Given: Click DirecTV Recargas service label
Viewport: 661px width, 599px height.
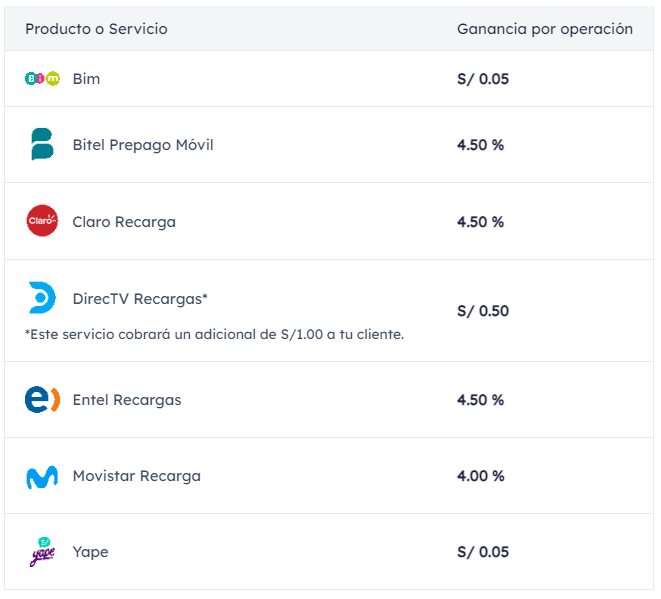Looking at the screenshot, I should (140, 298).
